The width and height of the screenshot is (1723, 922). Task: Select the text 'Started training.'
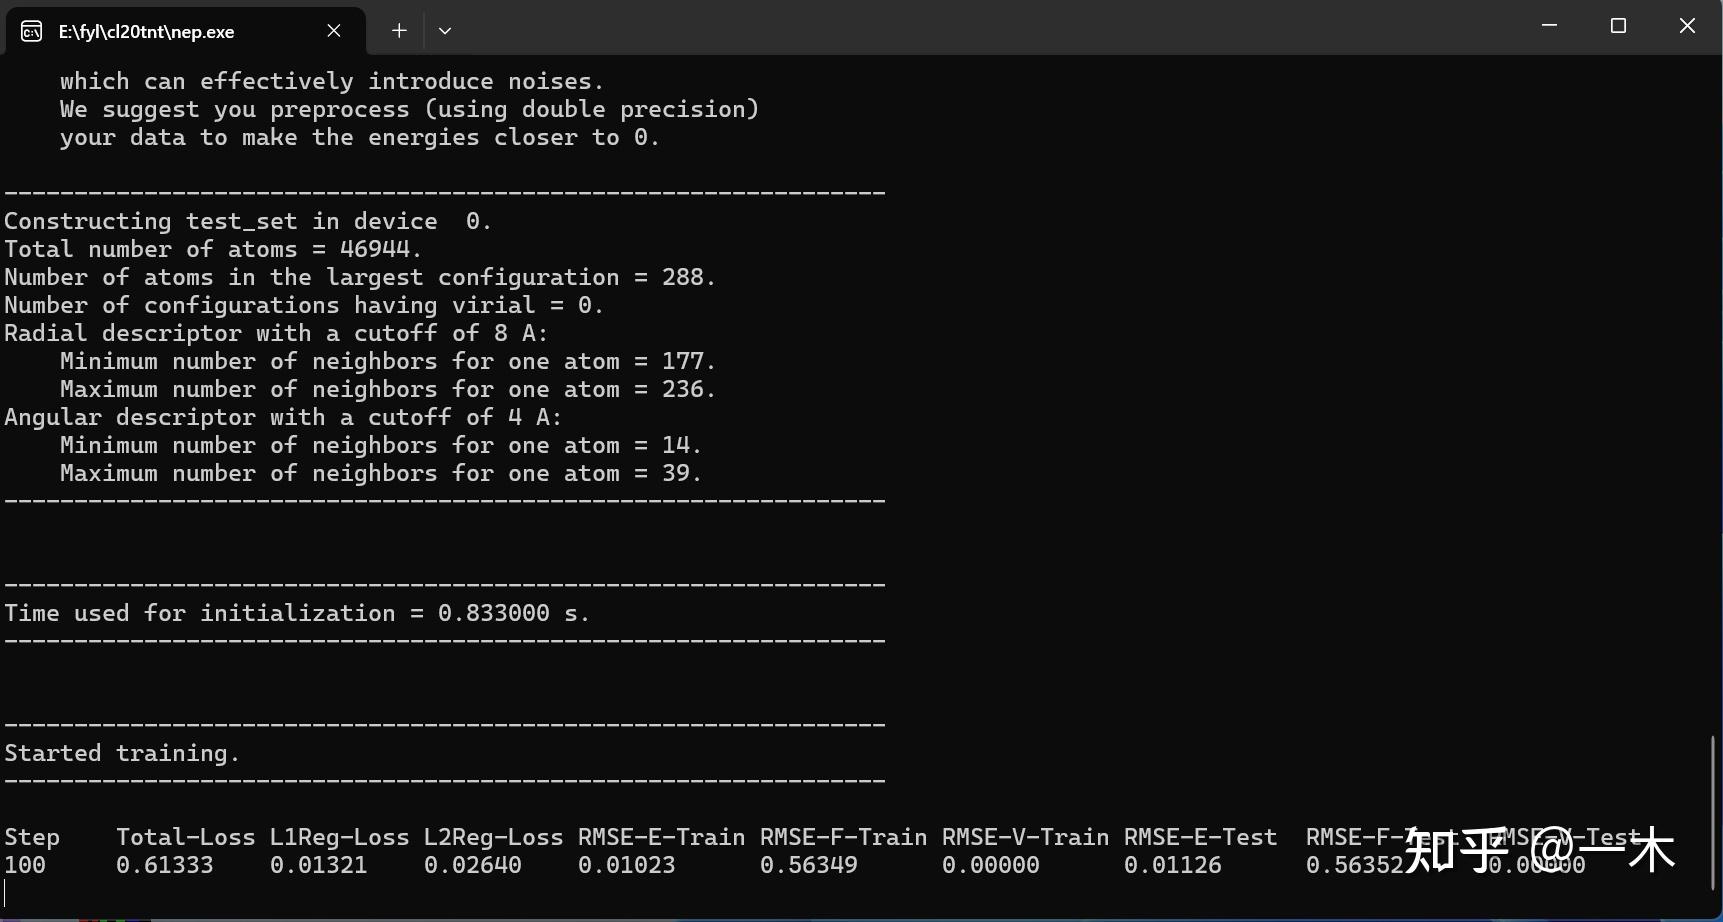(x=122, y=752)
